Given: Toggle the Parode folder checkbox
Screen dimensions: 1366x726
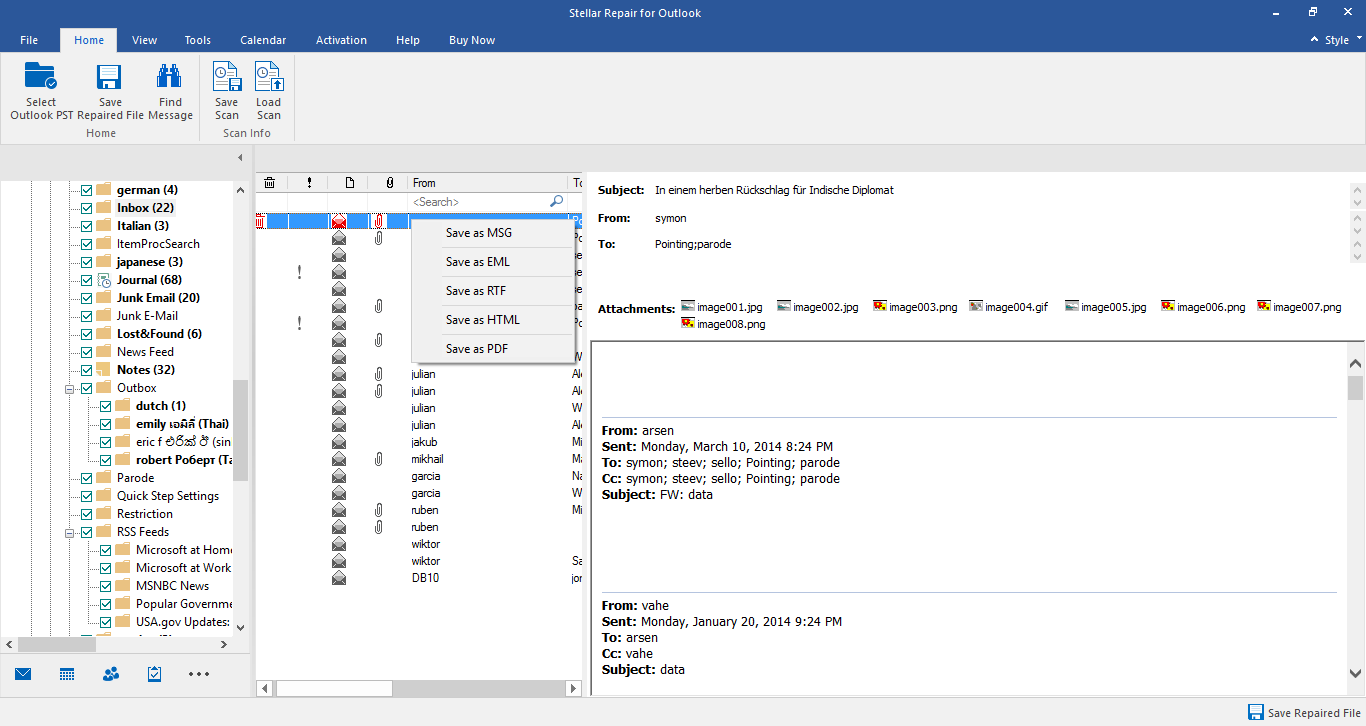Looking at the screenshot, I should tap(86, 478).
